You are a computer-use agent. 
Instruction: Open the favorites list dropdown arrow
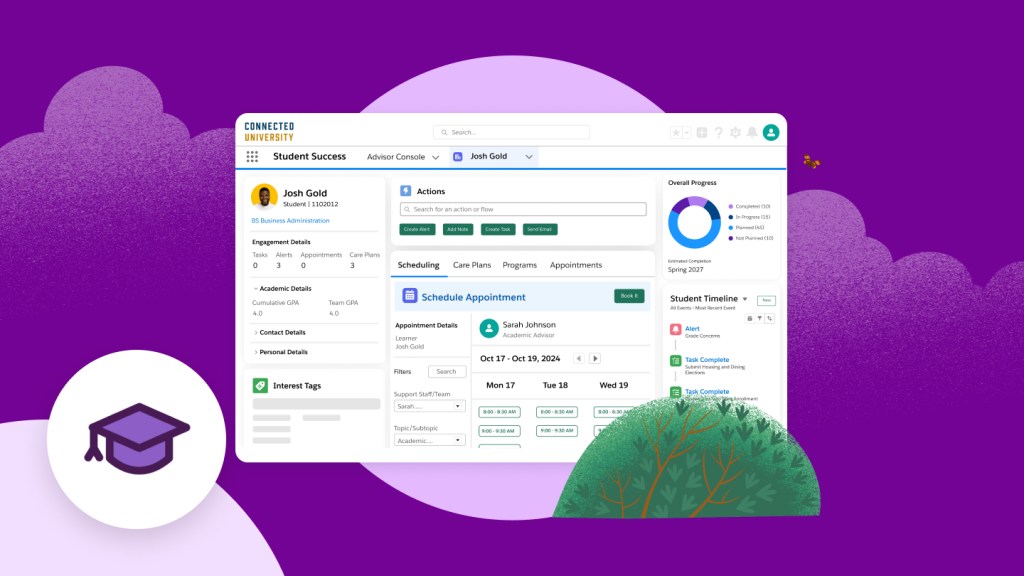click(x=686, y=133)
